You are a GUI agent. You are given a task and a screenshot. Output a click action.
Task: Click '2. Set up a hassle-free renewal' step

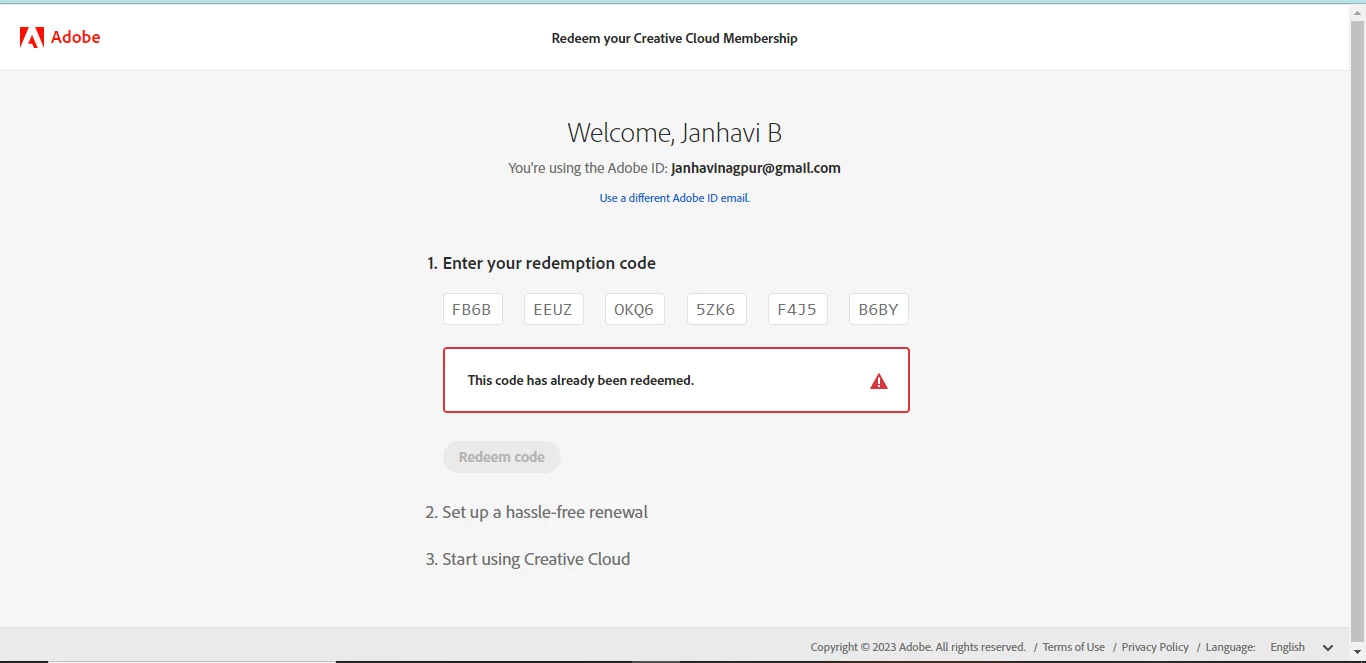(x=537, y=512)
